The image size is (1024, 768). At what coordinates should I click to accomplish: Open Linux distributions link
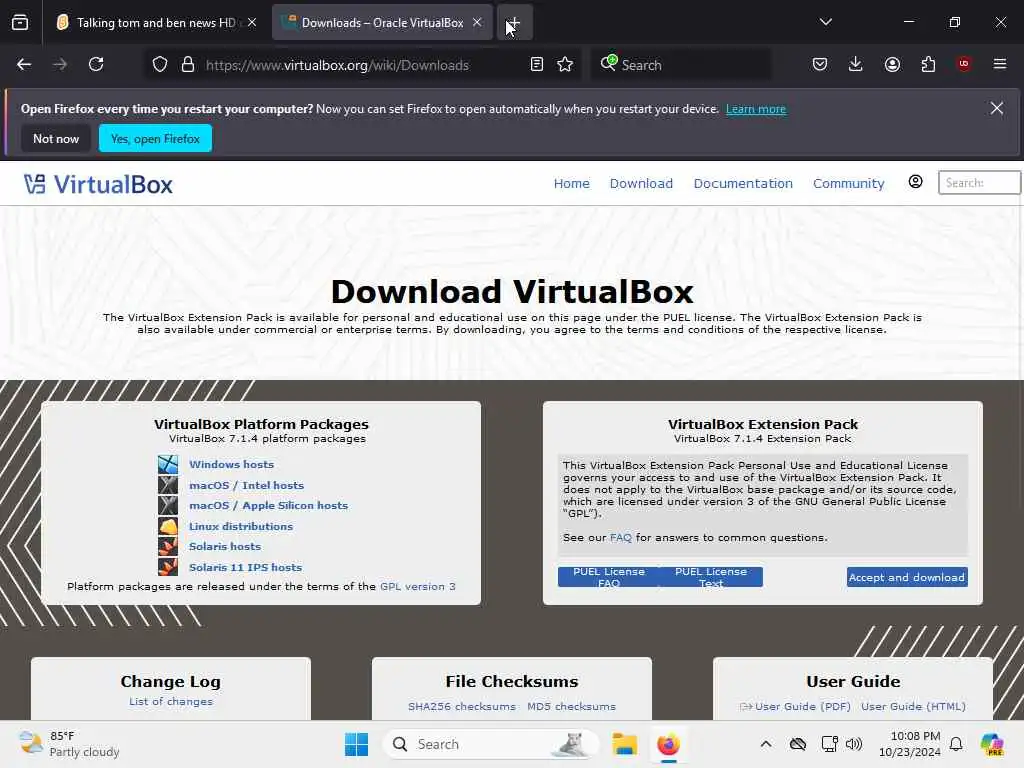click(241, 526)
